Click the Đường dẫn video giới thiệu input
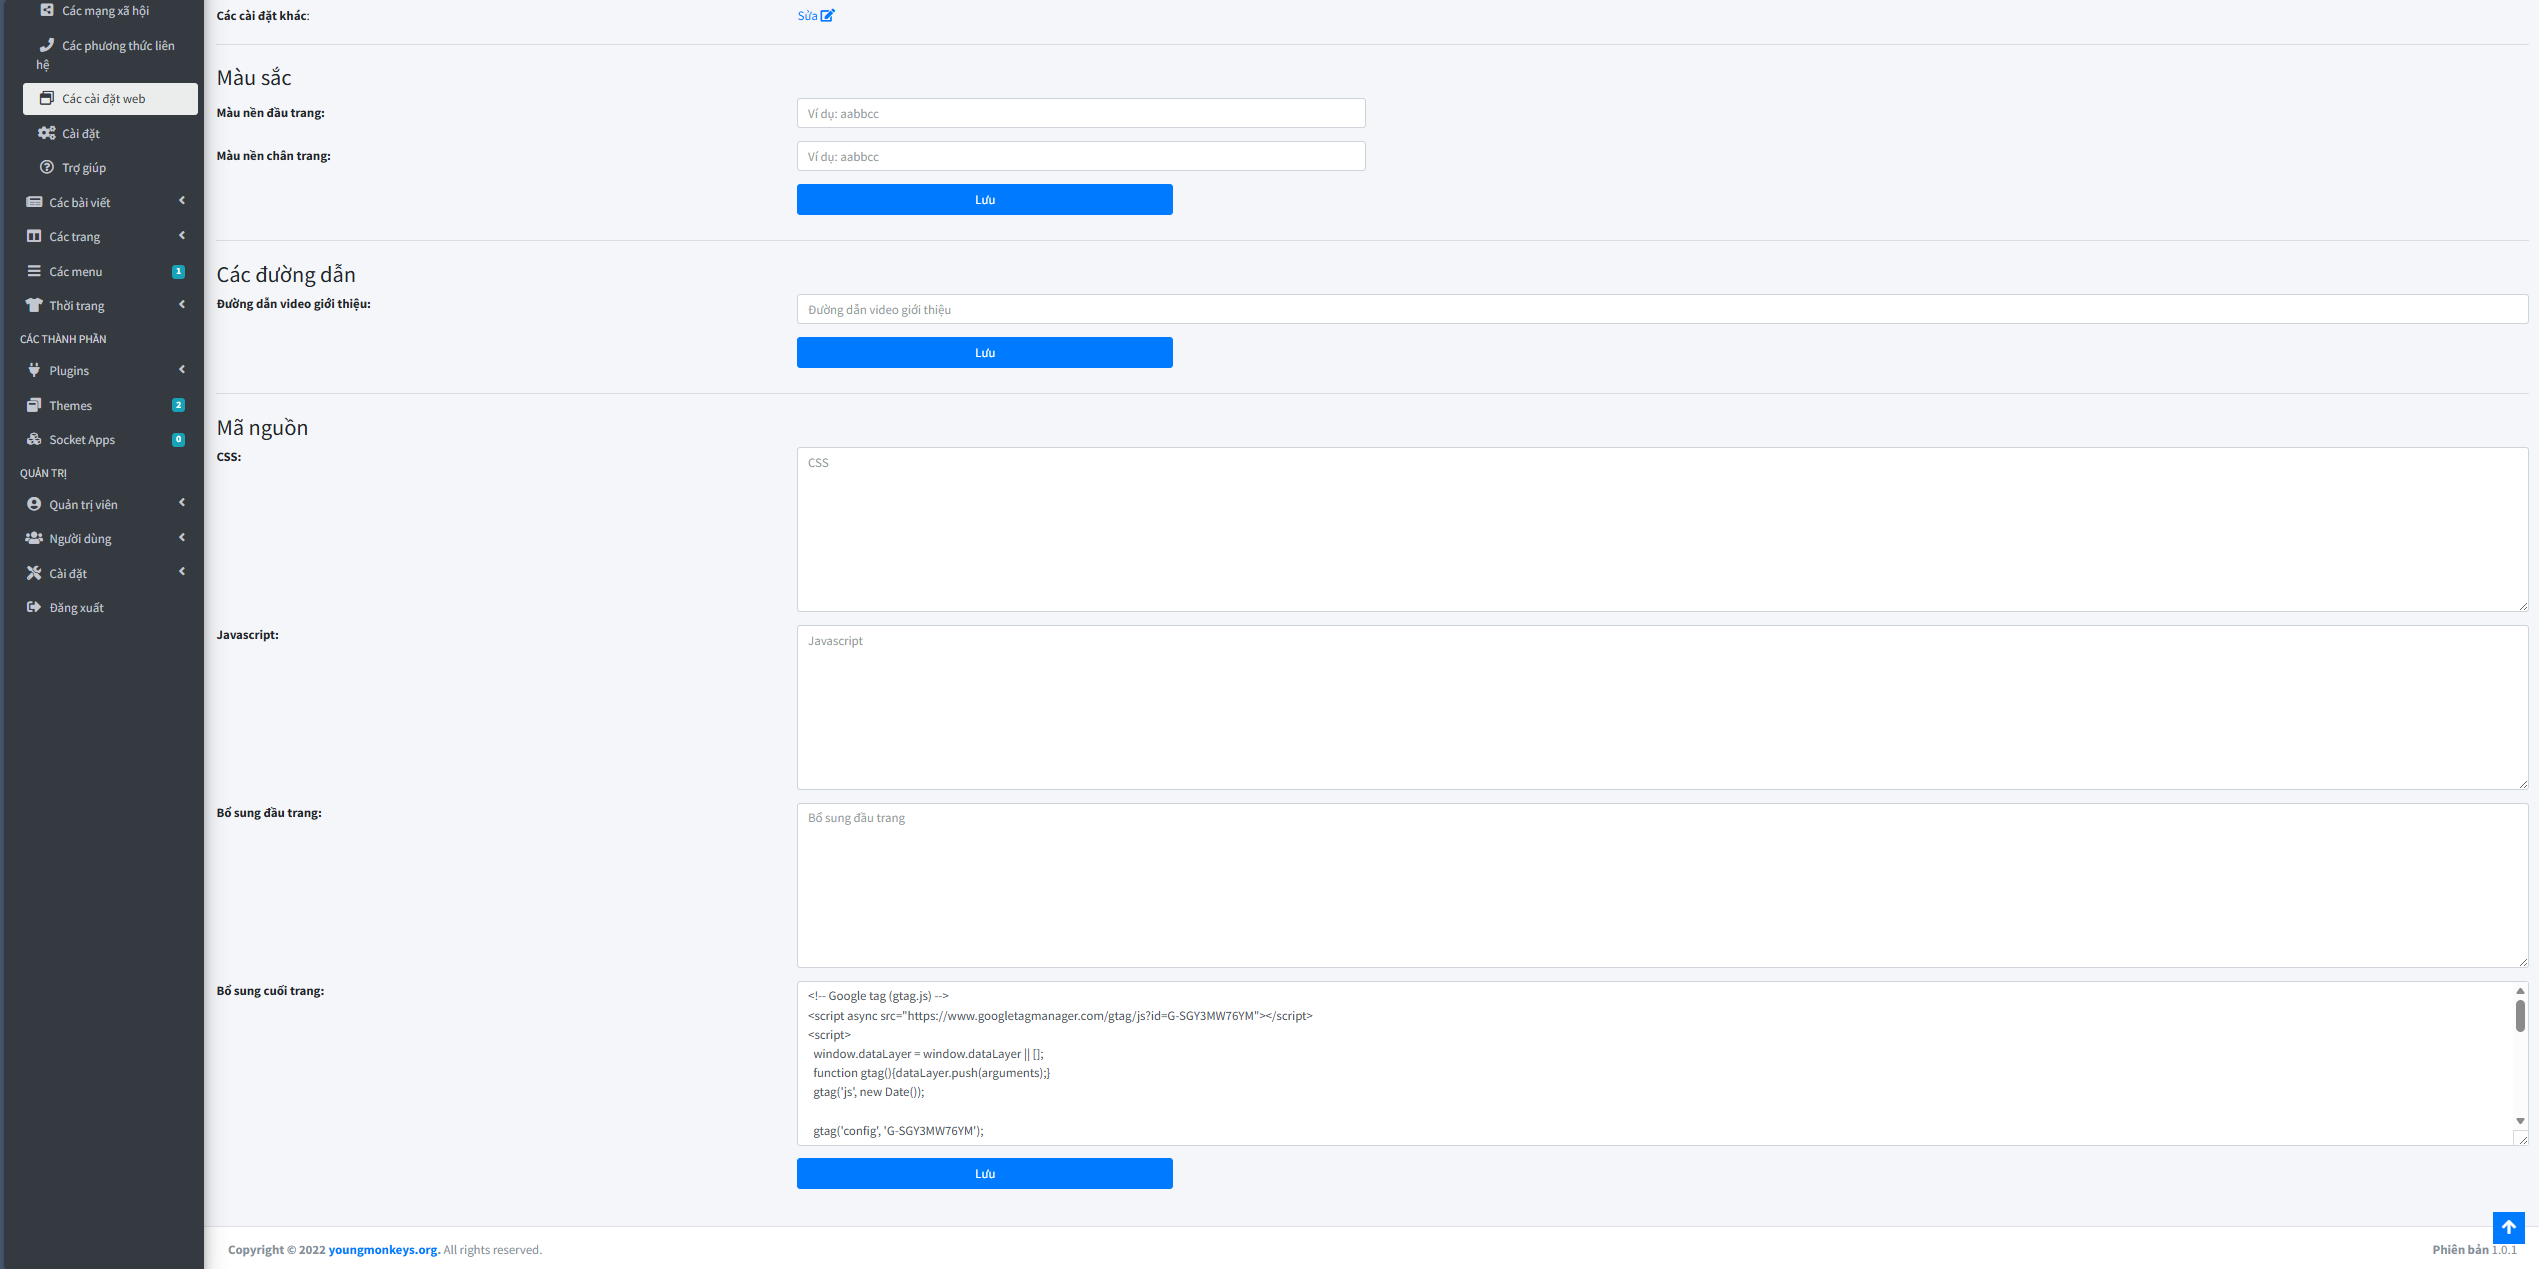The height and width of the screenshot is (1269, 2539). pos(1661,310)
